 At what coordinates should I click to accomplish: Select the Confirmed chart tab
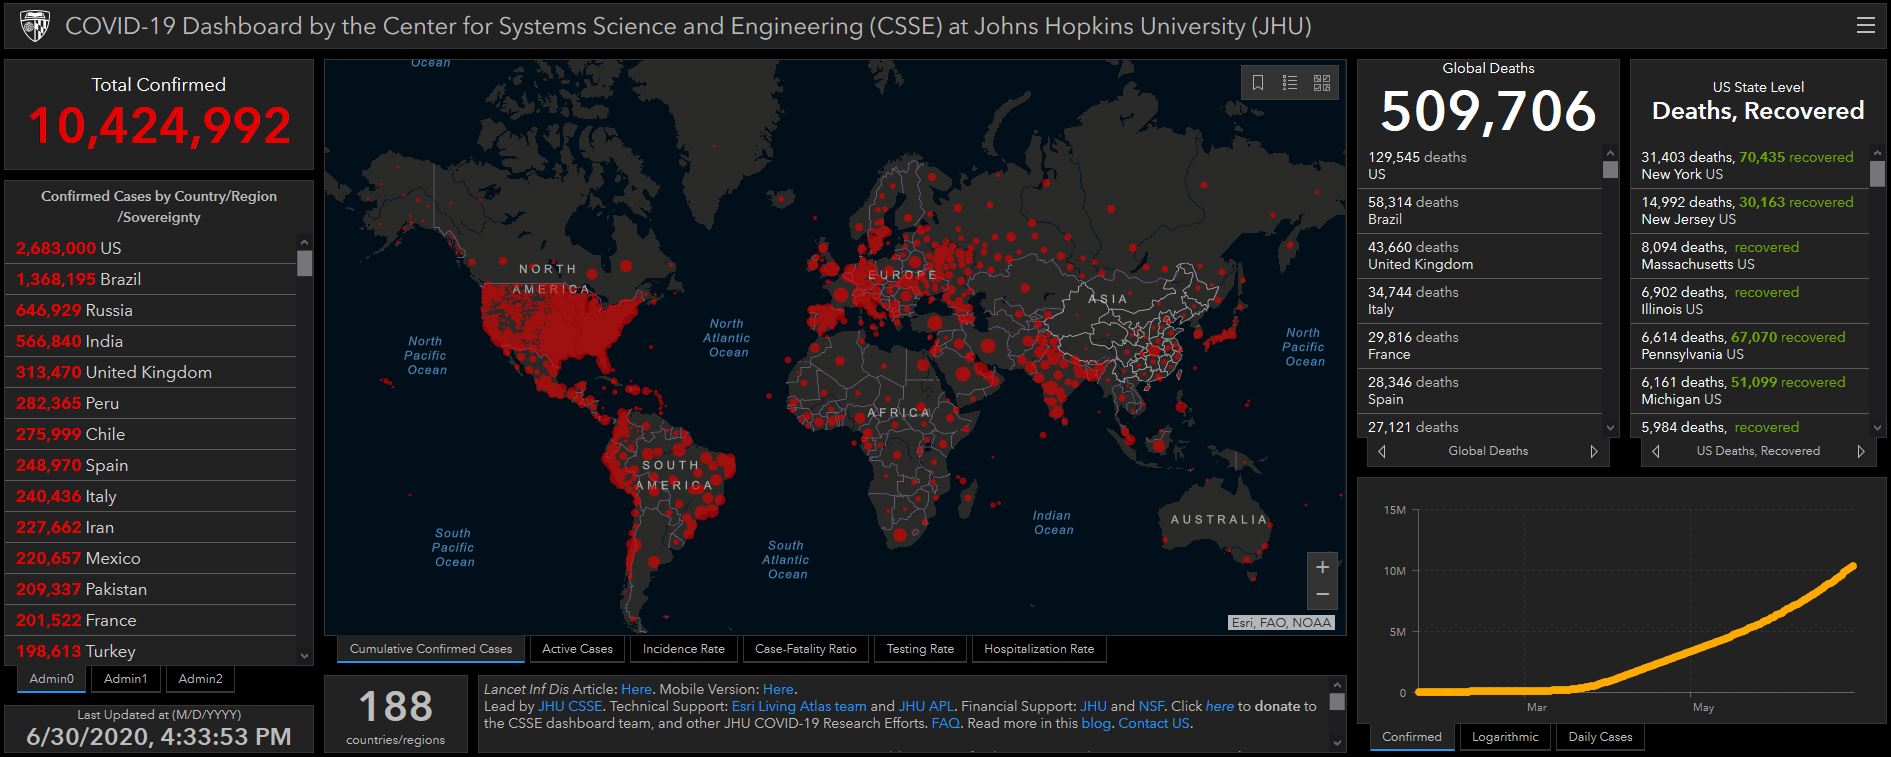[x=1412, y=737]
